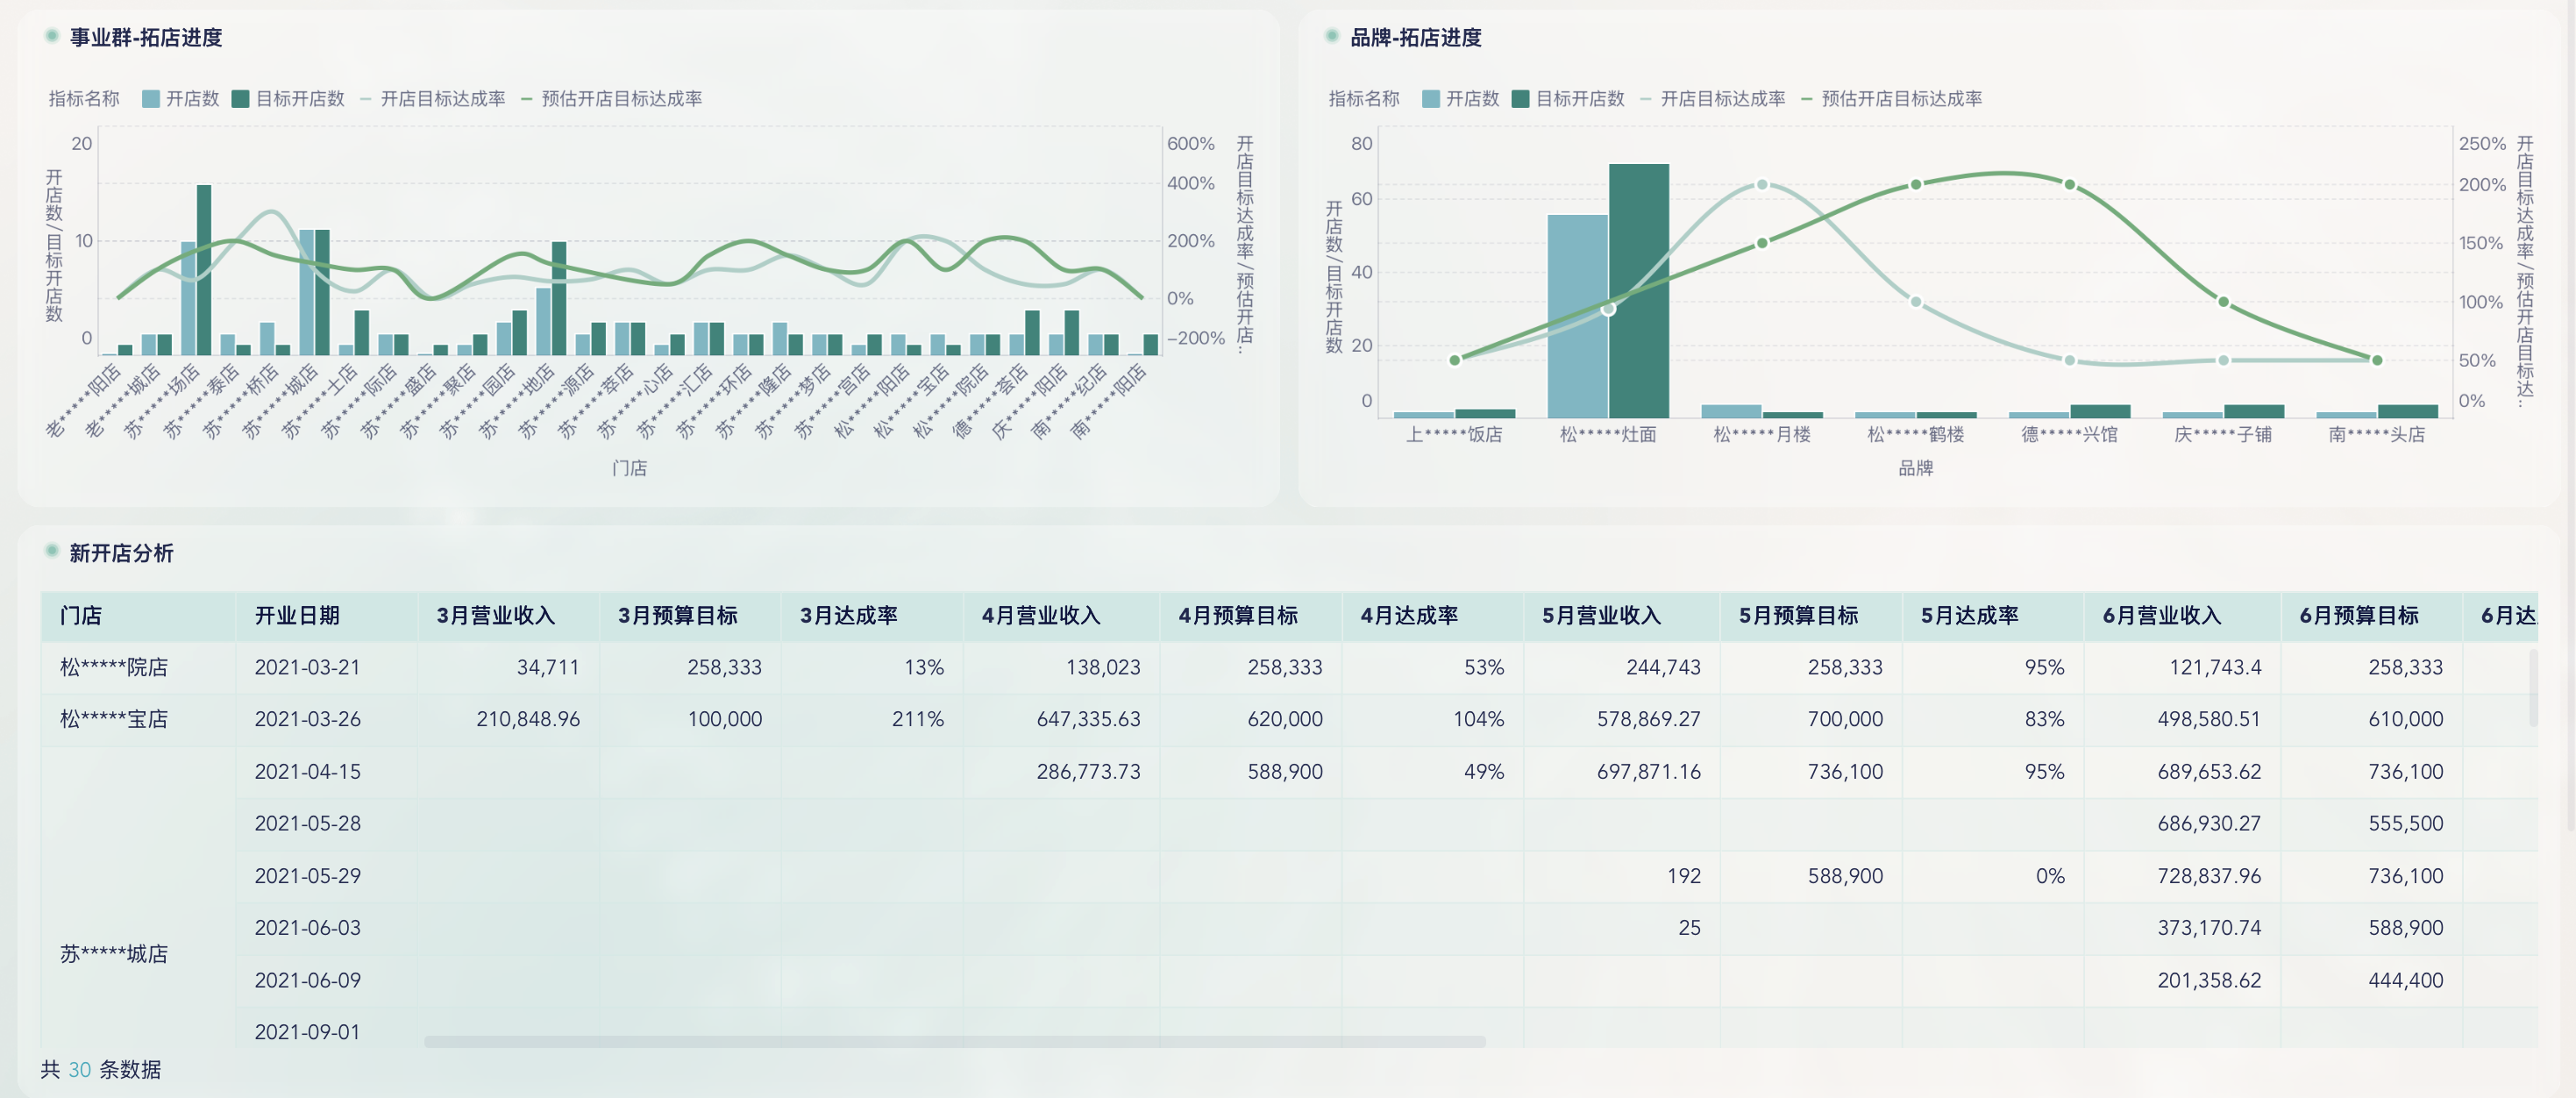Screen dimensions: 2576x1098
Task: Click the 2021-04-15 opening date cell
Action: click(307, 772)
